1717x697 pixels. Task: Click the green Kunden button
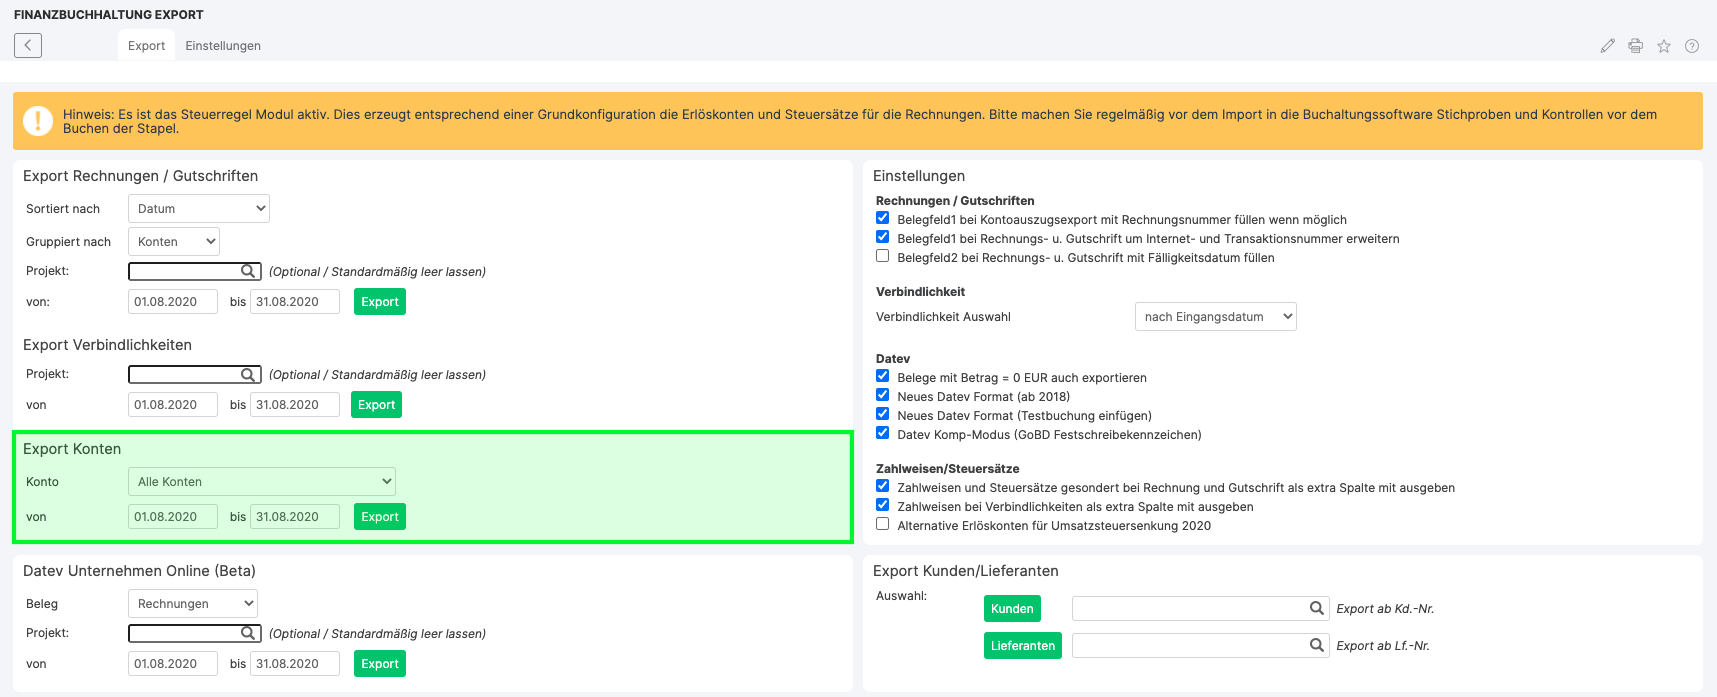pos(1012,609)
